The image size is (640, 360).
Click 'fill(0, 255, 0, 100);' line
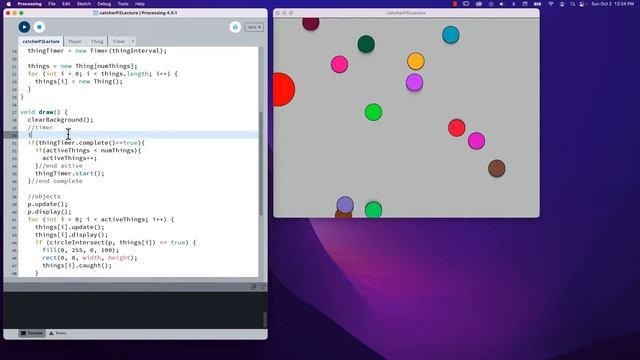point(80,250)
